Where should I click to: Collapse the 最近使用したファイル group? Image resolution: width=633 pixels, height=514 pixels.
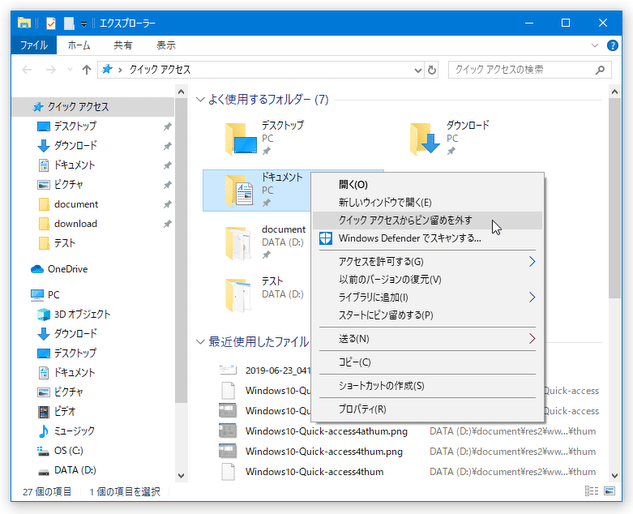click(200, 342)
